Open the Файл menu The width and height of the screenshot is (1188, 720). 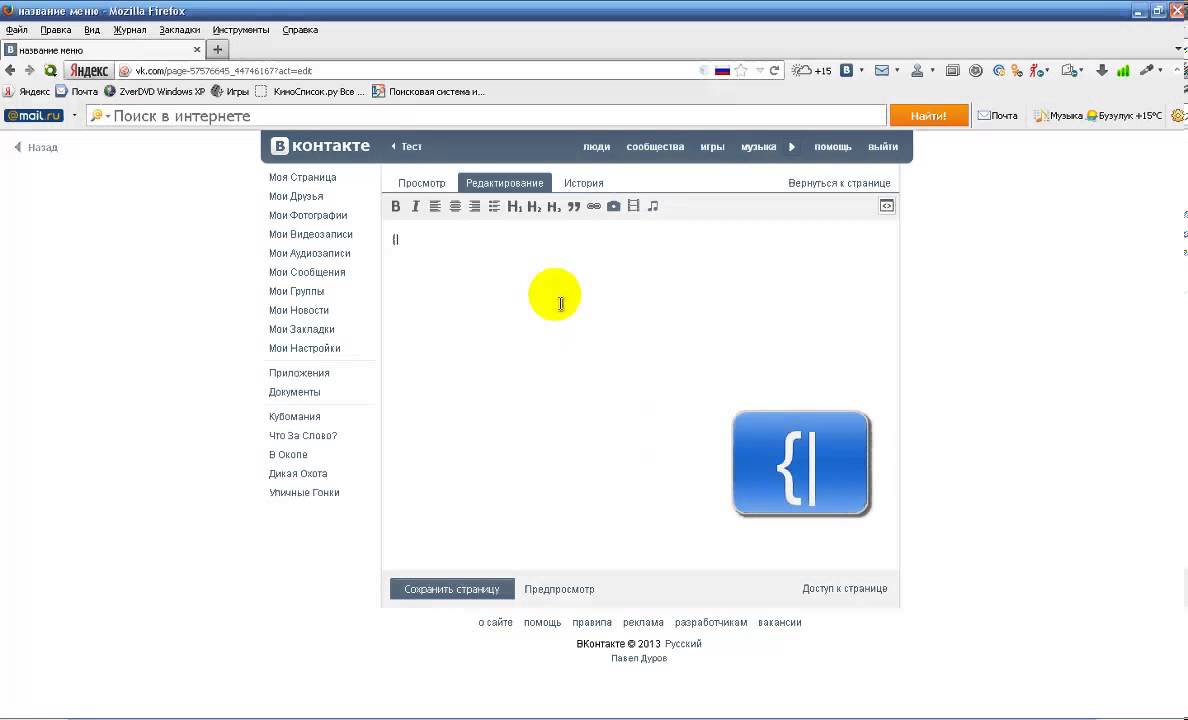tap(17, 30)
